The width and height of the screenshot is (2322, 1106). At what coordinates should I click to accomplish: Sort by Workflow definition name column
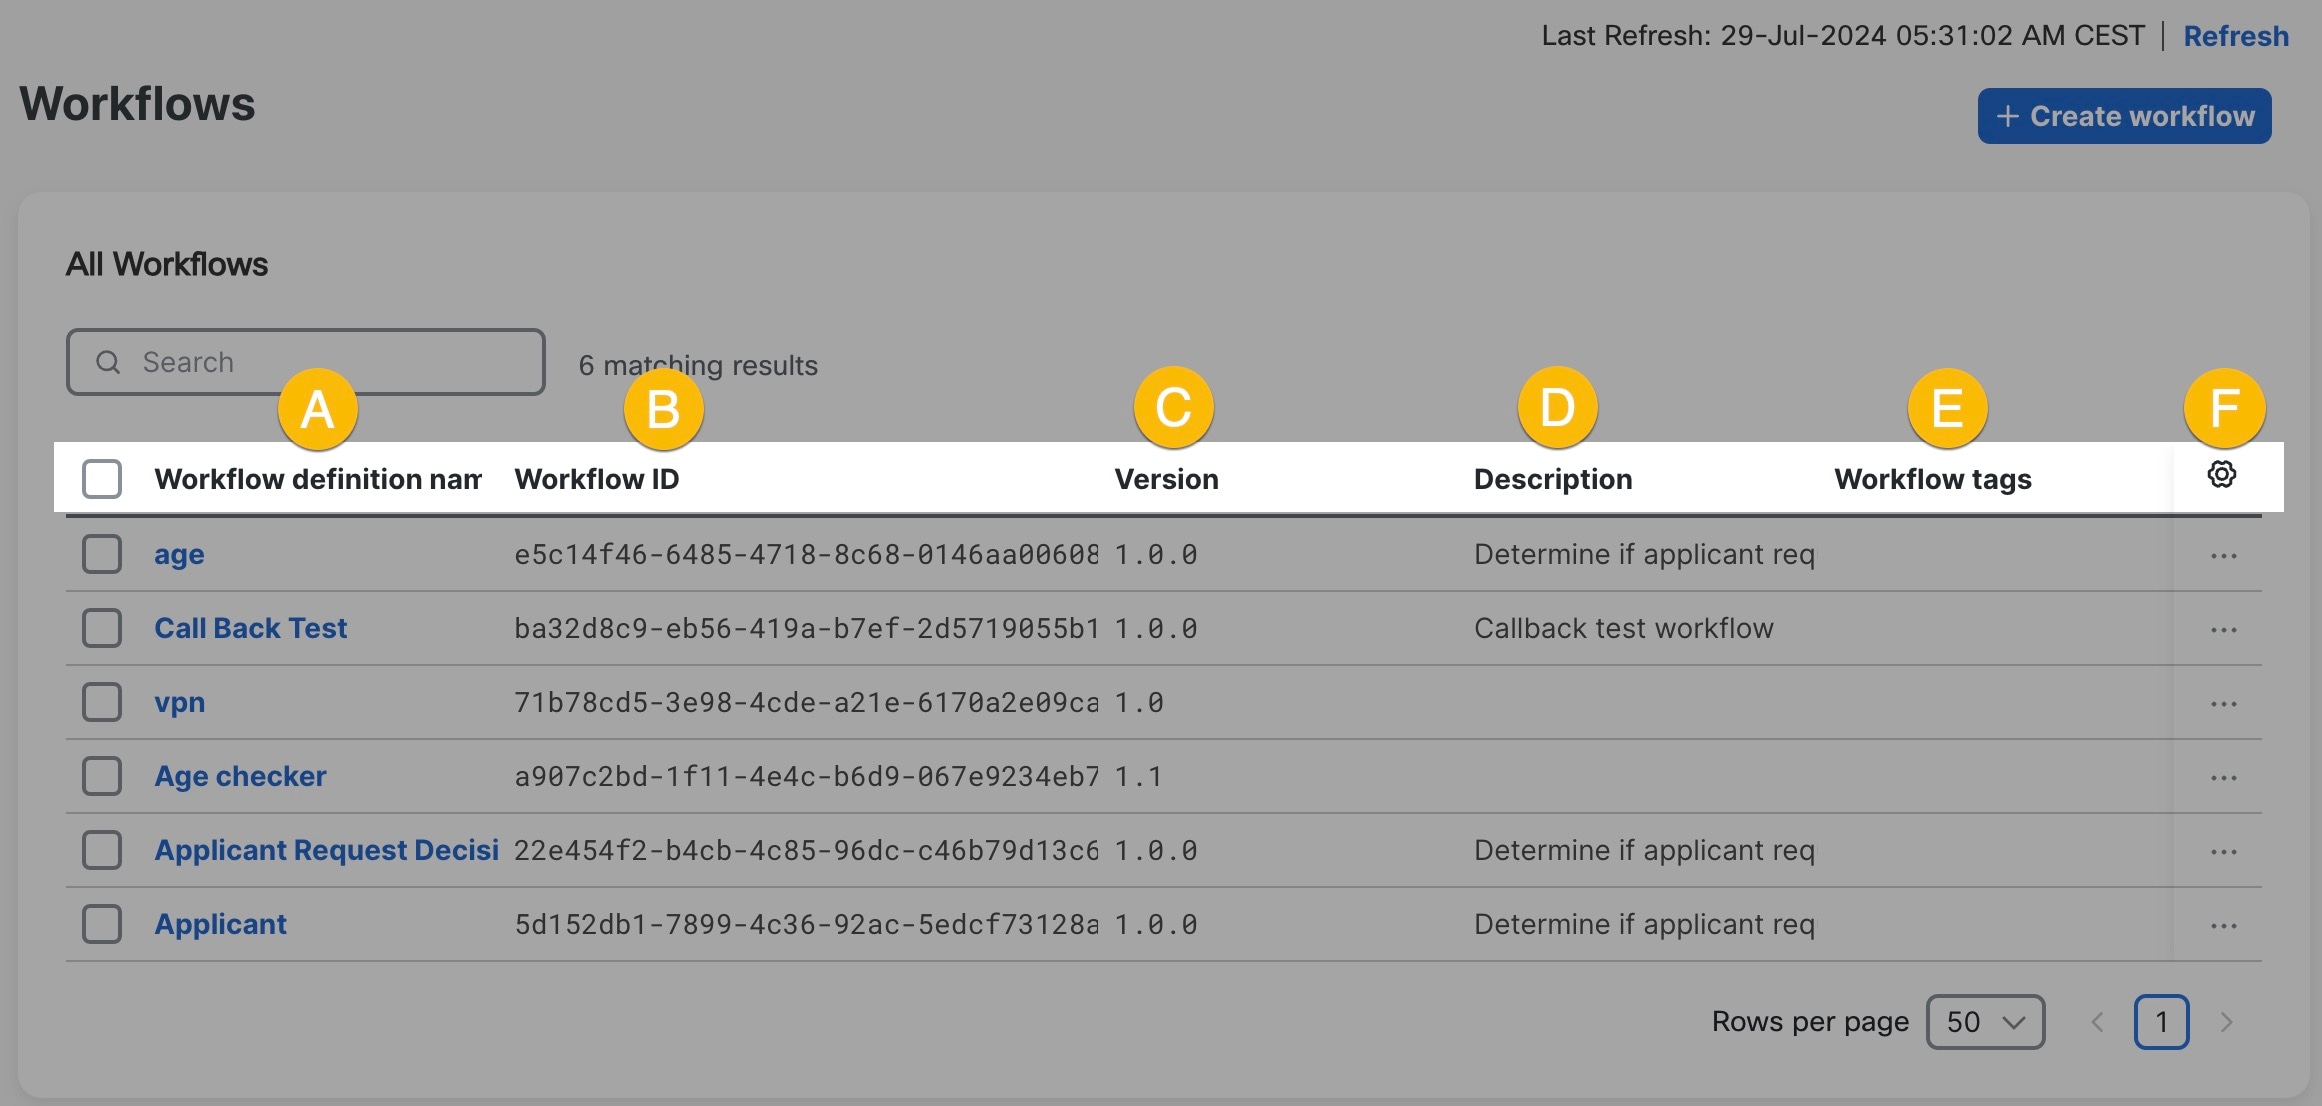click(x=317, y=479)
